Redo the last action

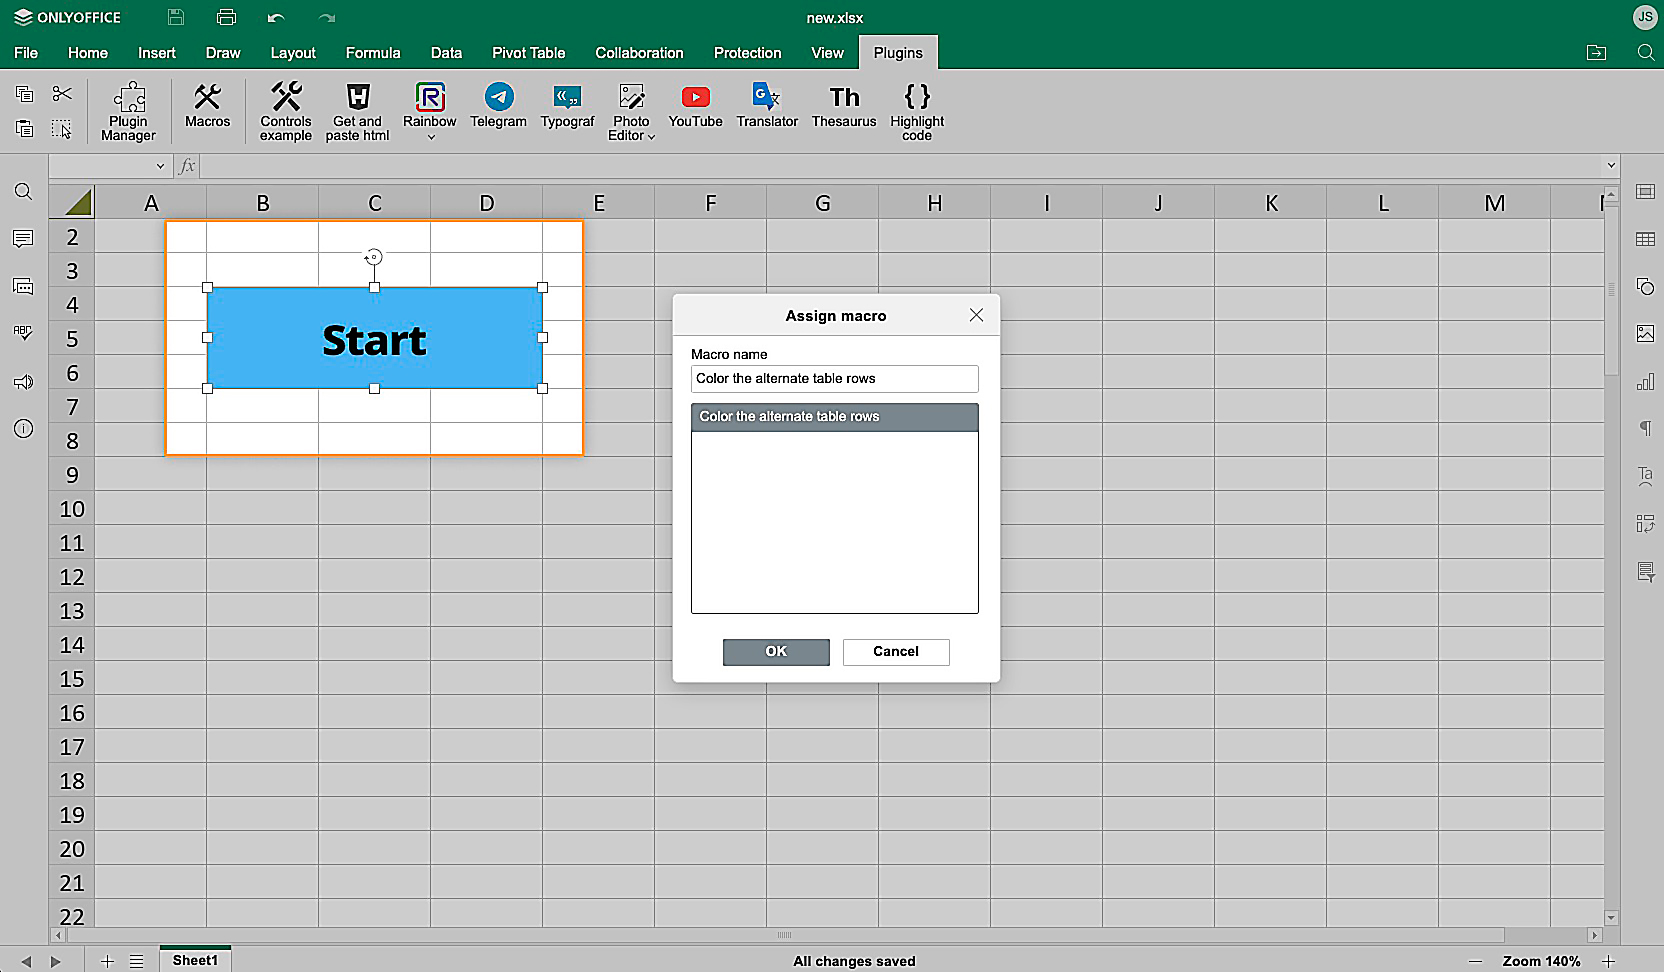pos(326,17)
